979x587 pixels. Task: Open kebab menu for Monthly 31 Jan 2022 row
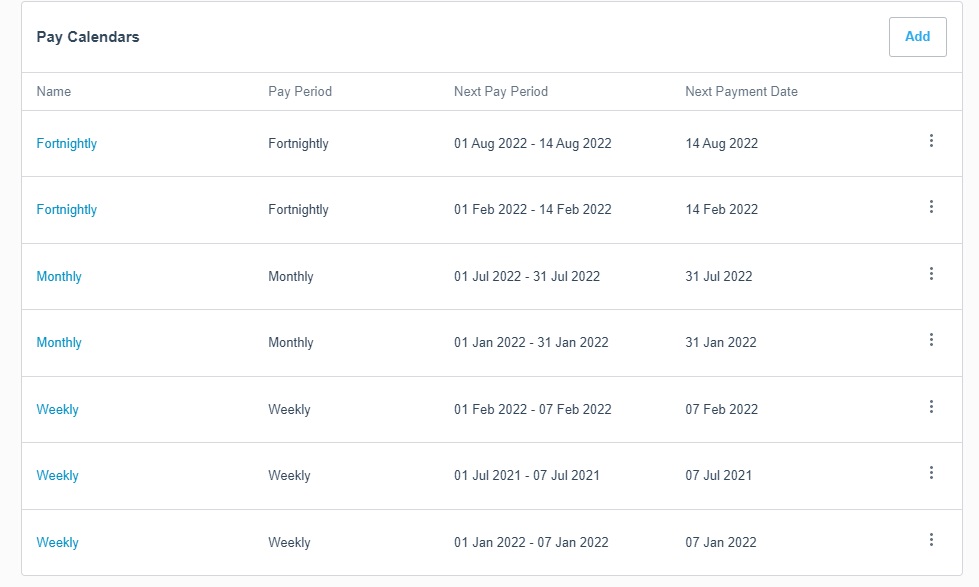point(931,341)
